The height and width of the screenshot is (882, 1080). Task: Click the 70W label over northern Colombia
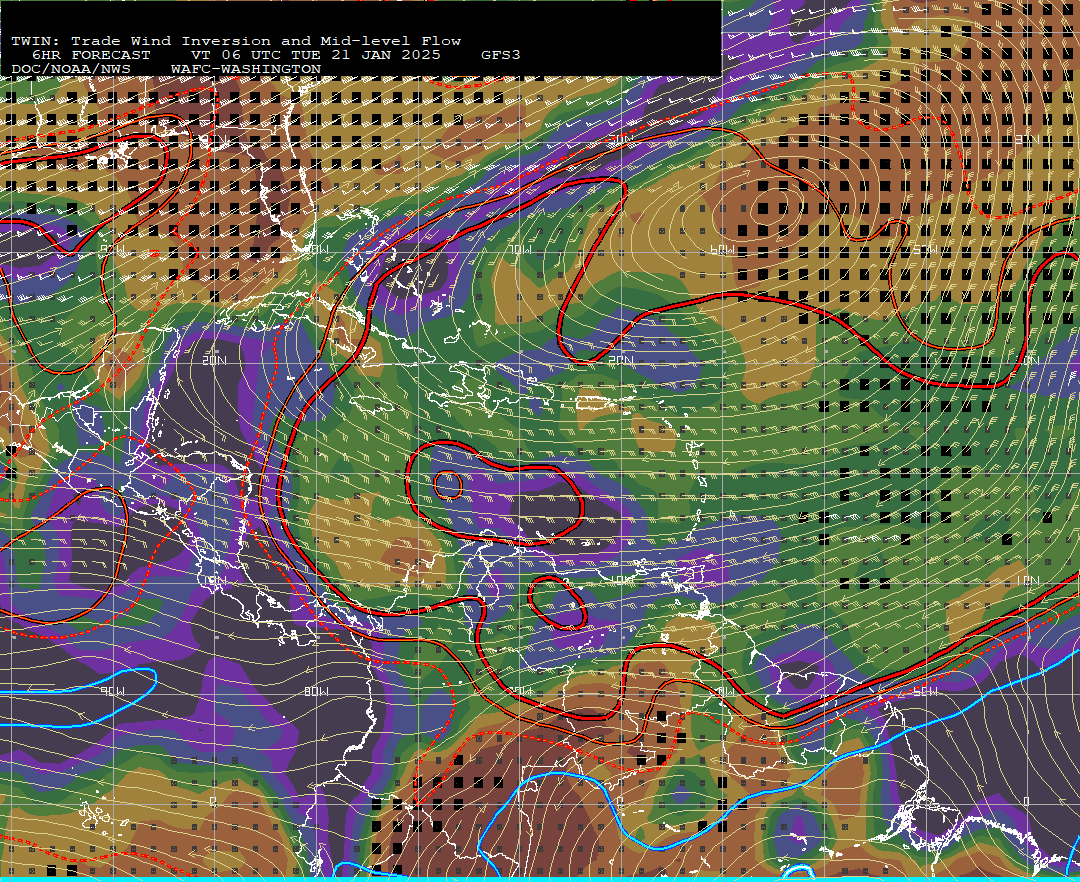click(x=522, y=691)
